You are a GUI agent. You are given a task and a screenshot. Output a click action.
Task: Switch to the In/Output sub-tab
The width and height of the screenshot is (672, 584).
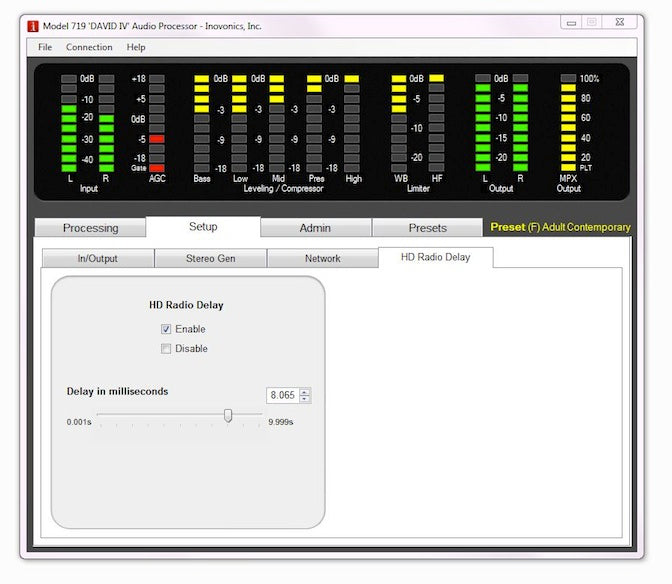97,258
